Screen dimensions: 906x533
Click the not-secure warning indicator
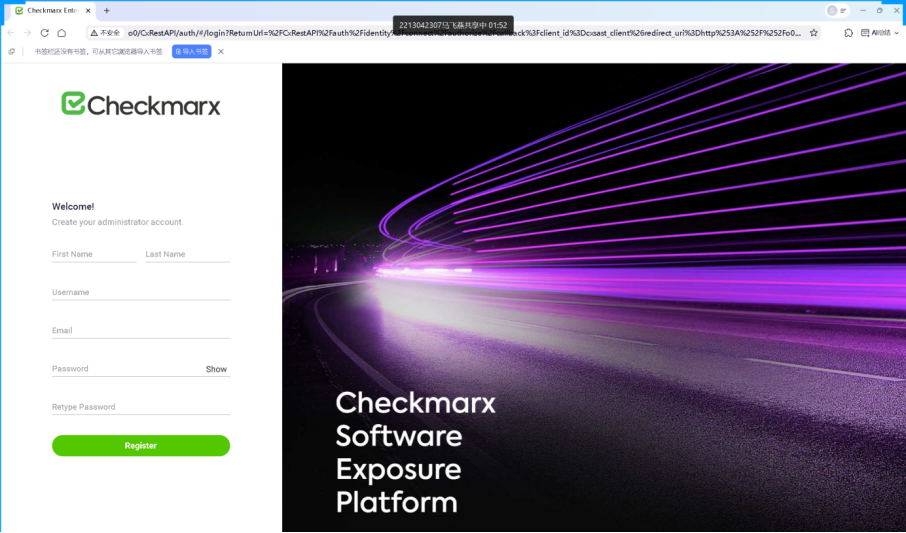pyautogui.click(x=105, y=33)
